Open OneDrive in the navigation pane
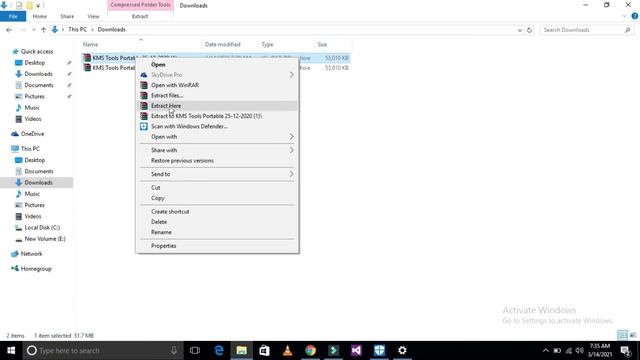The width and height of the screenshot is (640, 360). click(x=32, y=134)
